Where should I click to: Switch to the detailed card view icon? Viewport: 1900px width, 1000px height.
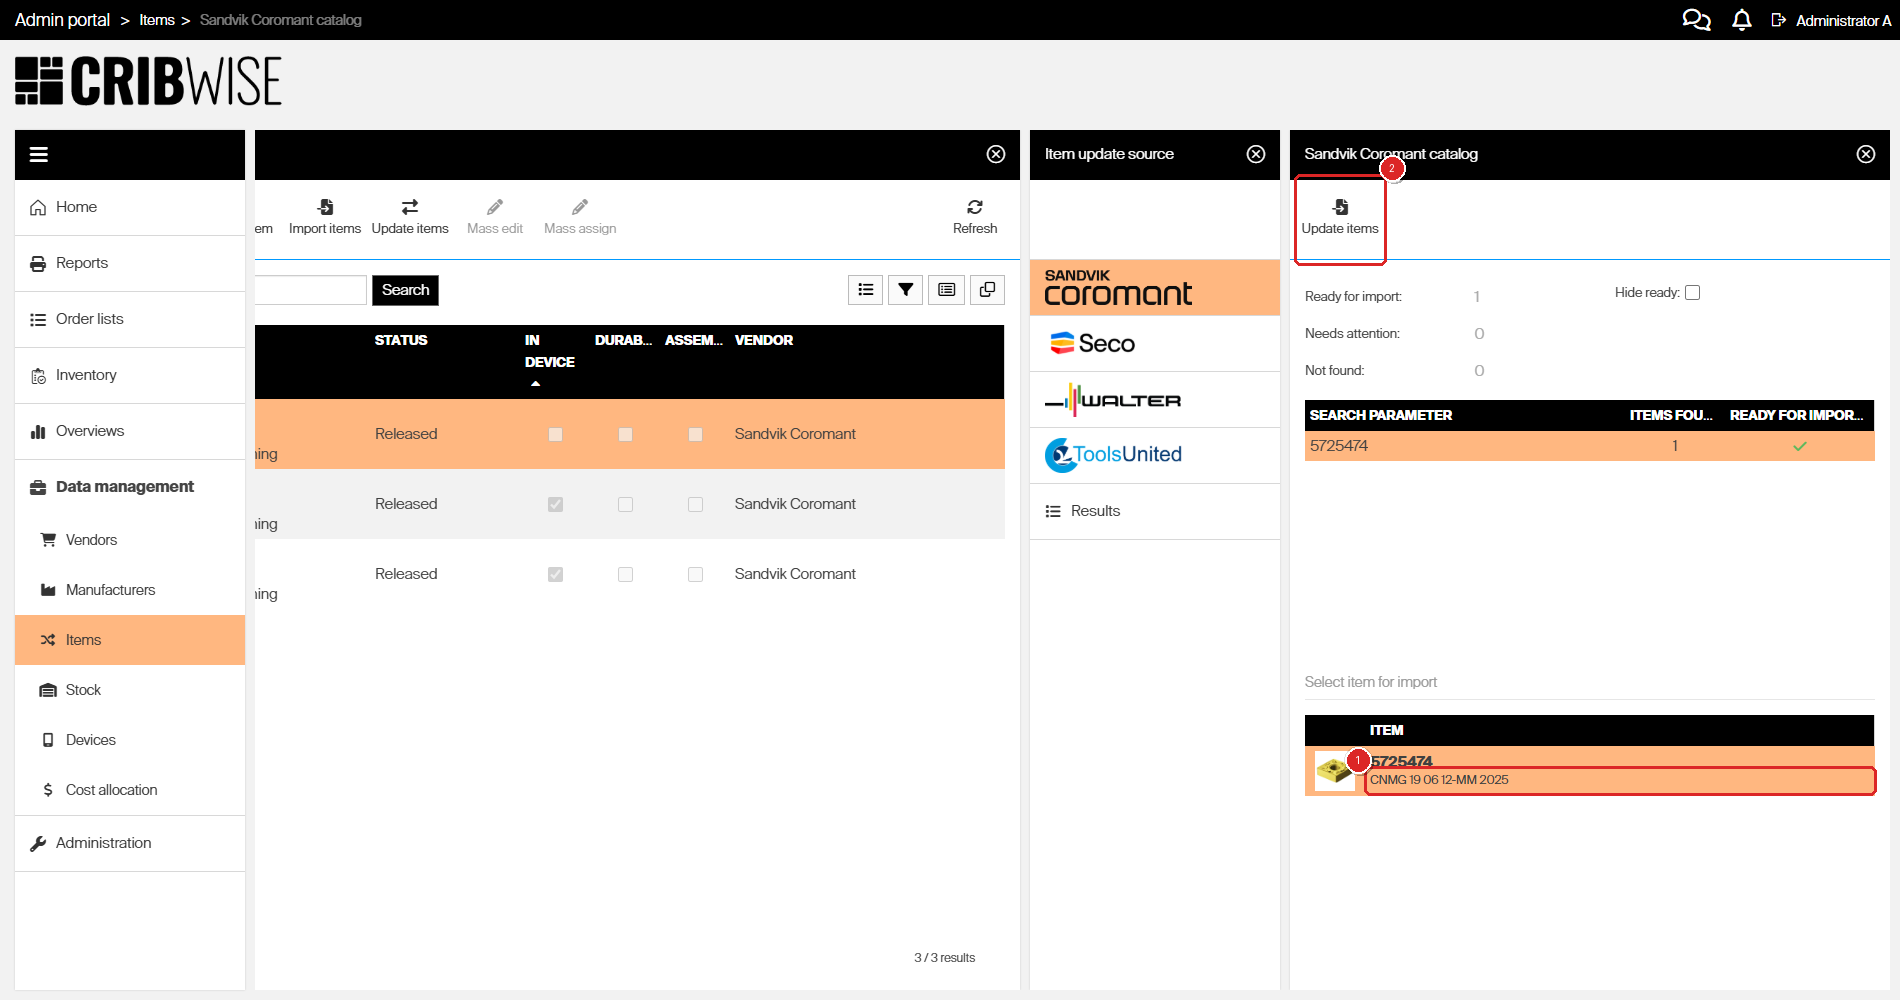point(947,290)
